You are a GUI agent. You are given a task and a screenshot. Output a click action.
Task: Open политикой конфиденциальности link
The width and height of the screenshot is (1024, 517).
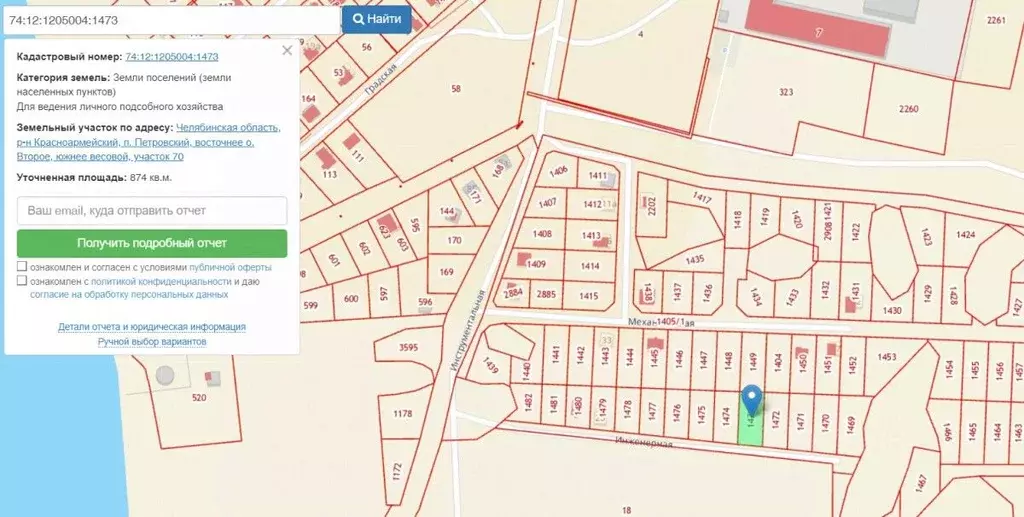[x=161, y=281]
